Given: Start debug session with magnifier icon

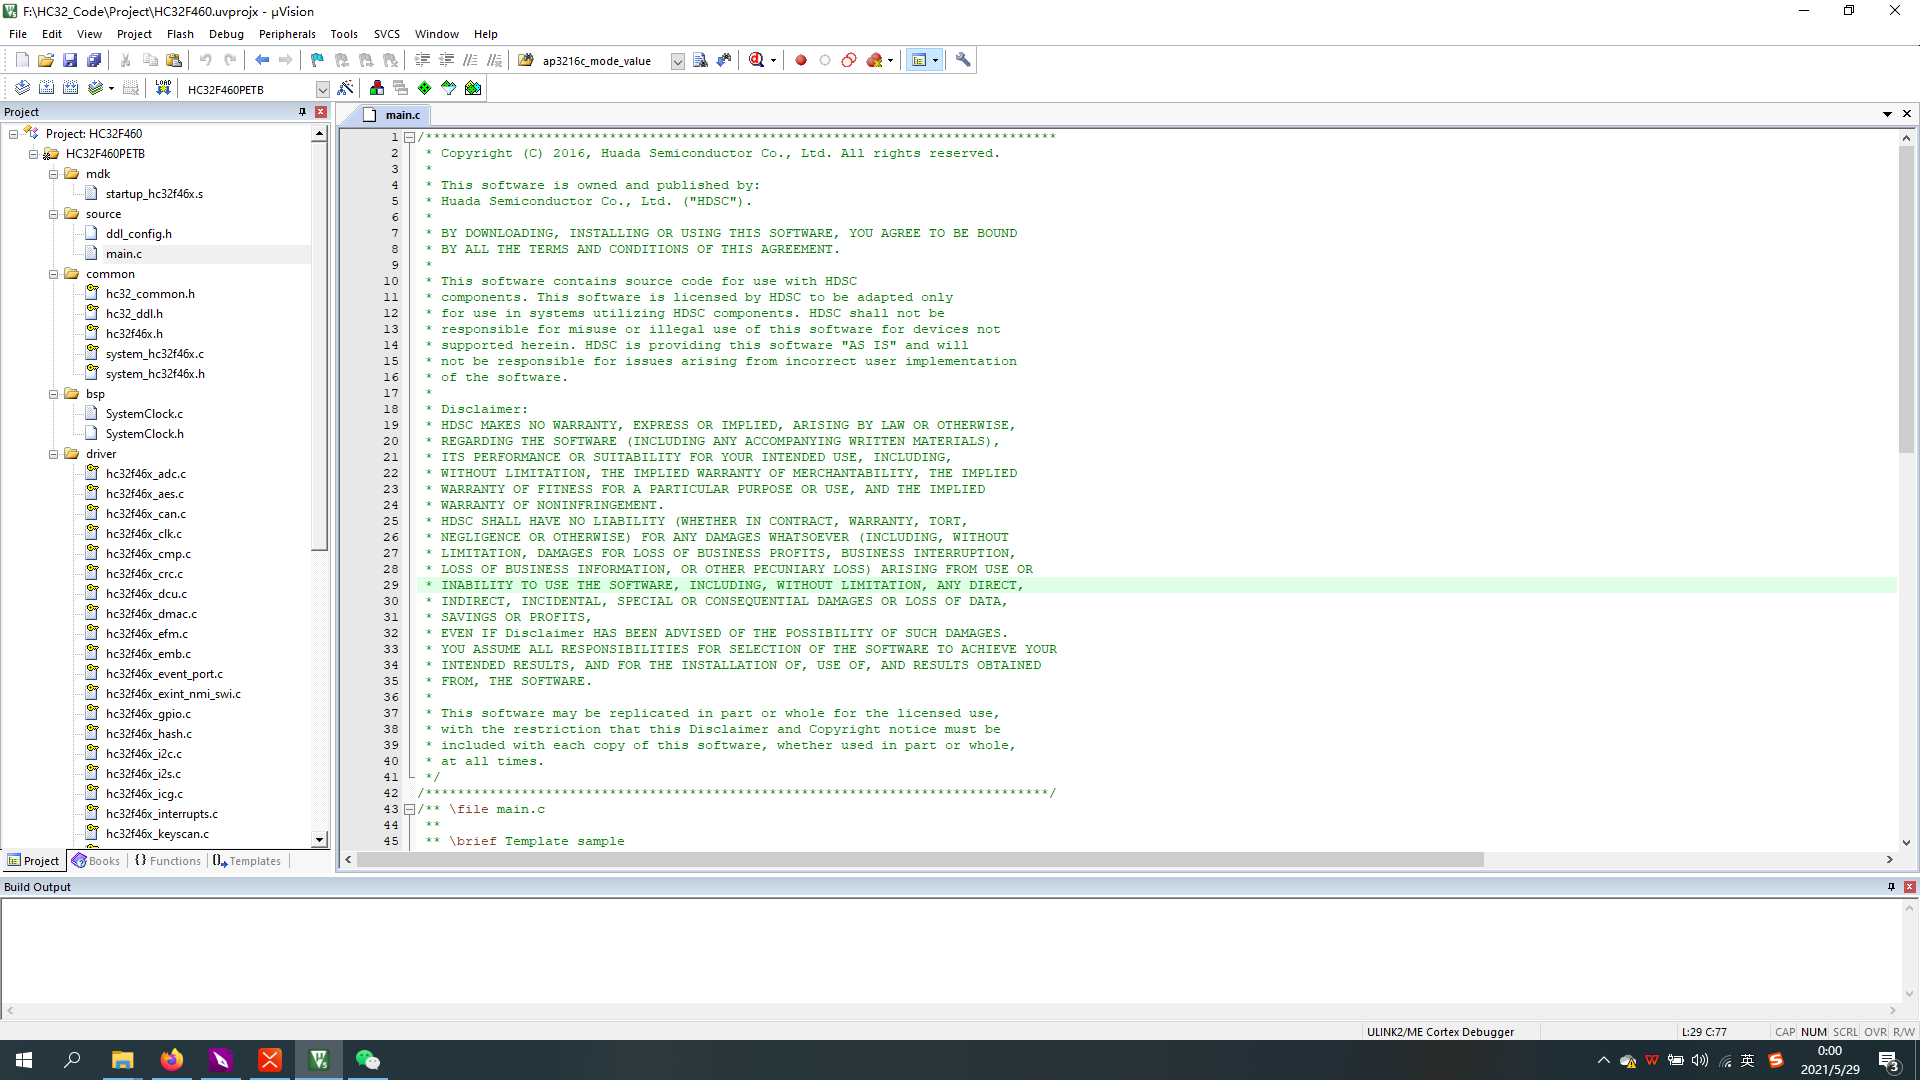Looking at the screenshot, I should tap(757, 60).
